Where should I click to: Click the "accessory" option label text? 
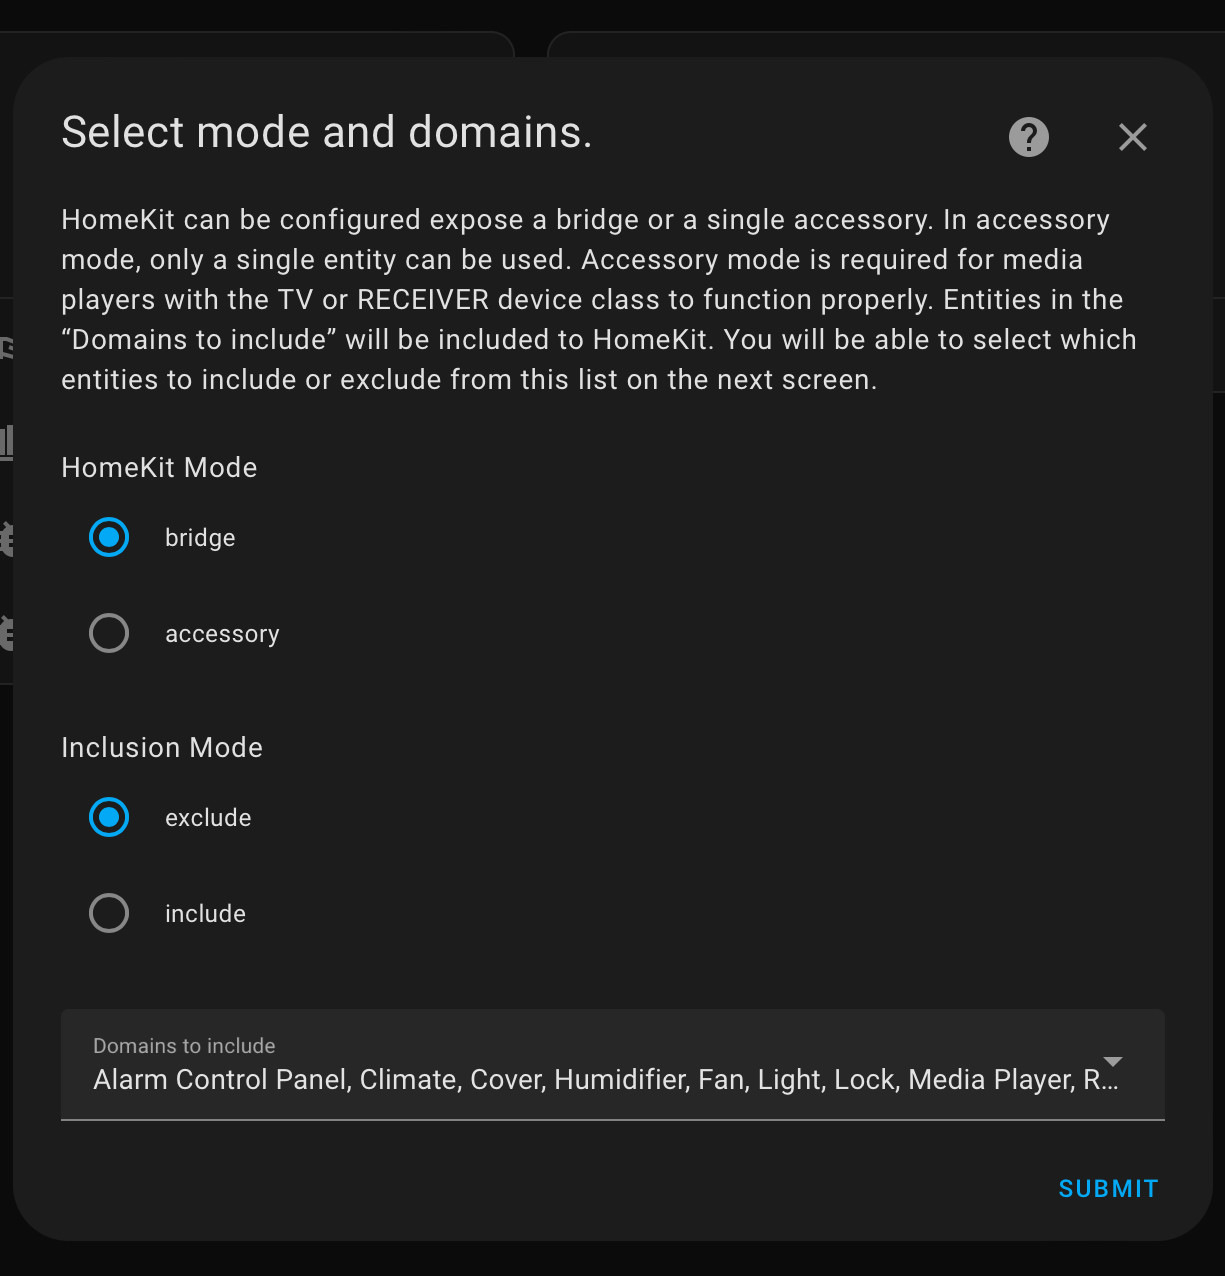pyautogui.click(x=222, y=634)
